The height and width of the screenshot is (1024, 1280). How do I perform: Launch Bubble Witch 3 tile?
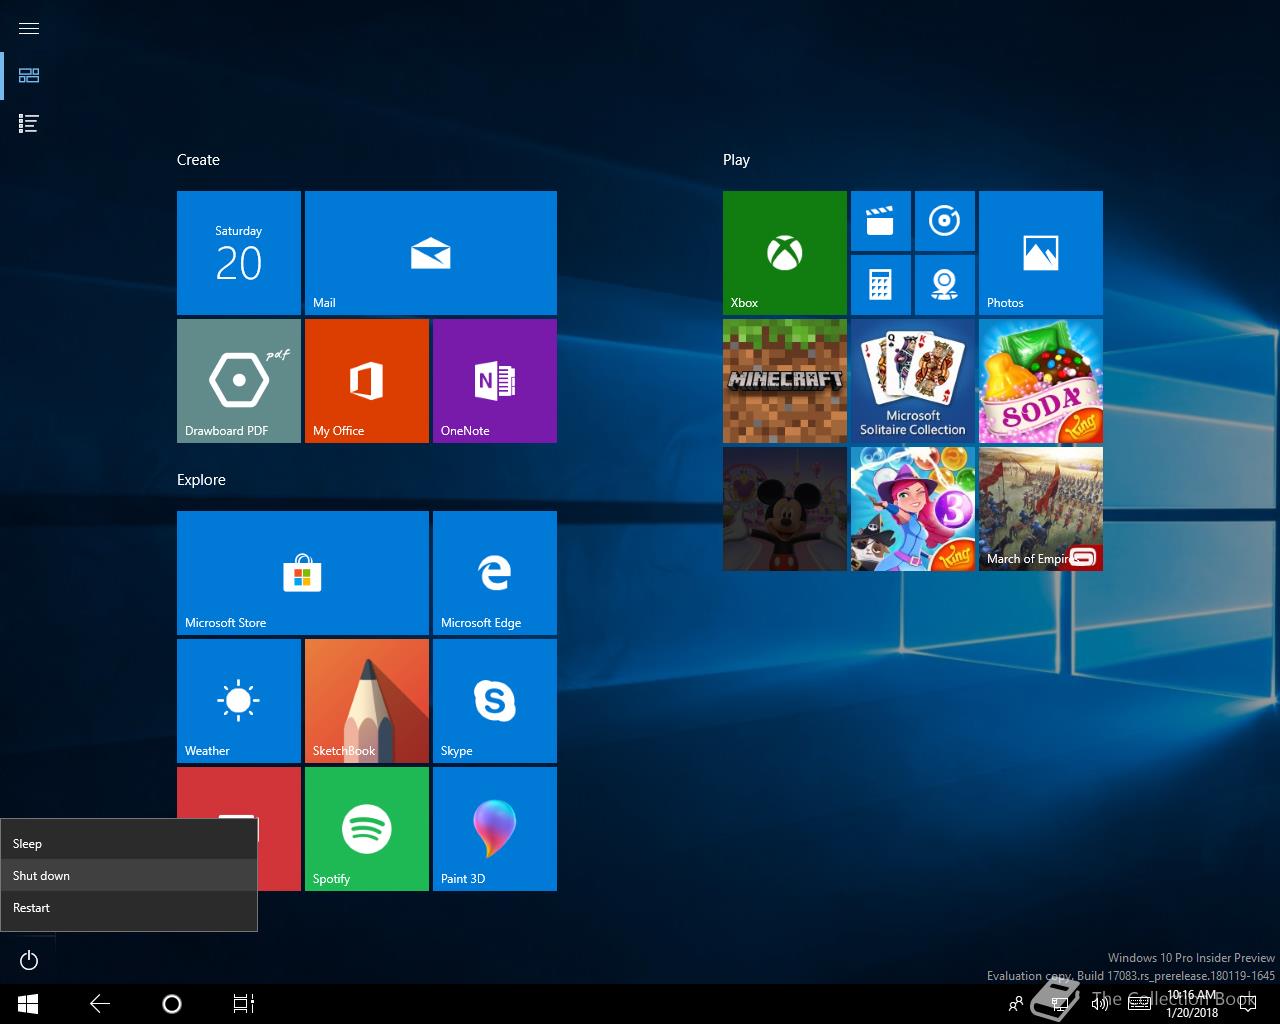coord(913,509)
